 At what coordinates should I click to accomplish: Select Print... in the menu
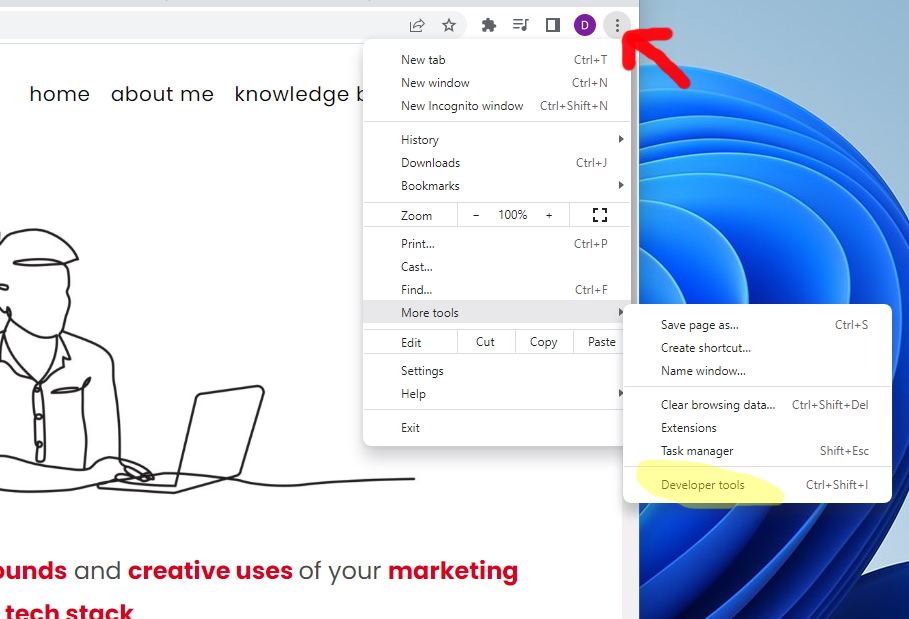(497, 243)
